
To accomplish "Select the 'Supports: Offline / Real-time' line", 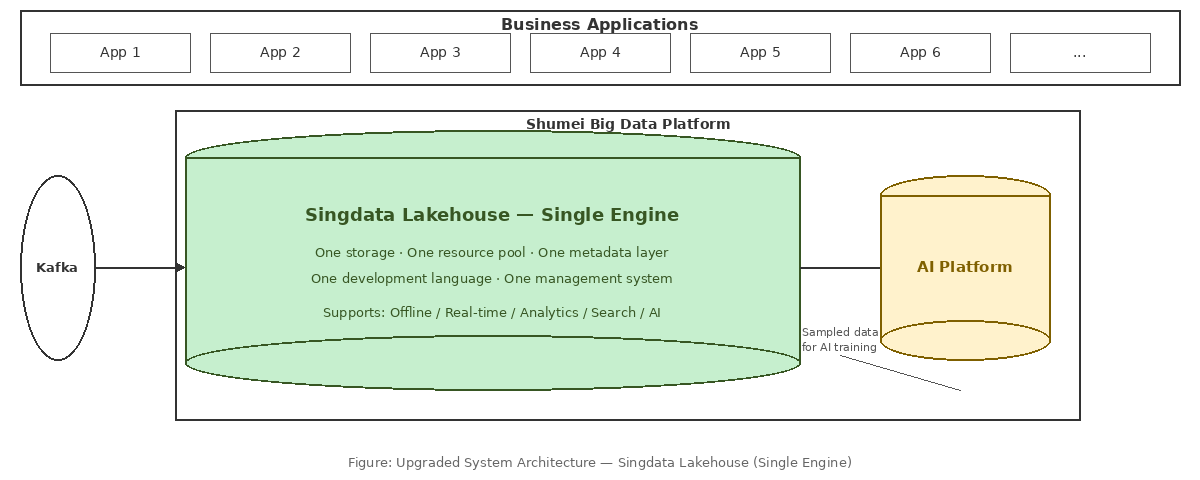I will 492,313.
